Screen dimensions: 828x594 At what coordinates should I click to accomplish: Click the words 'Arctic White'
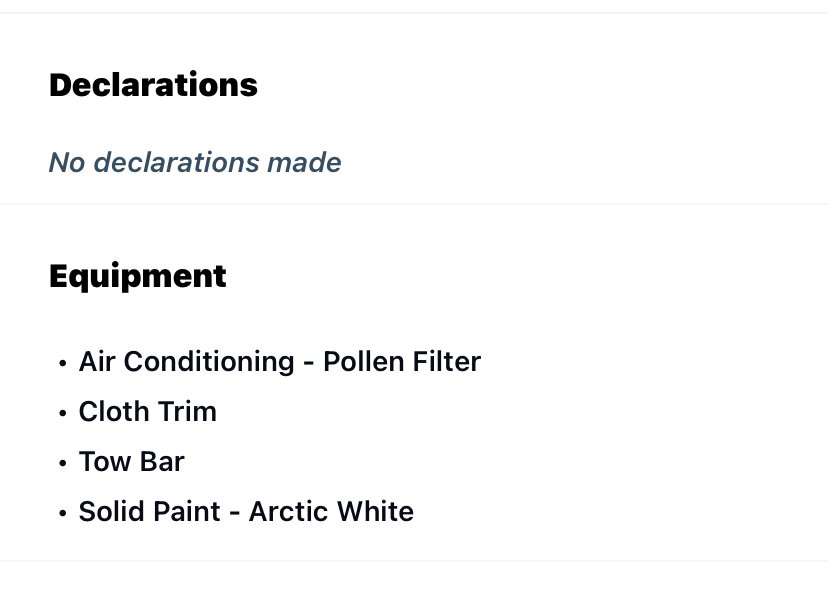[331, 511]
